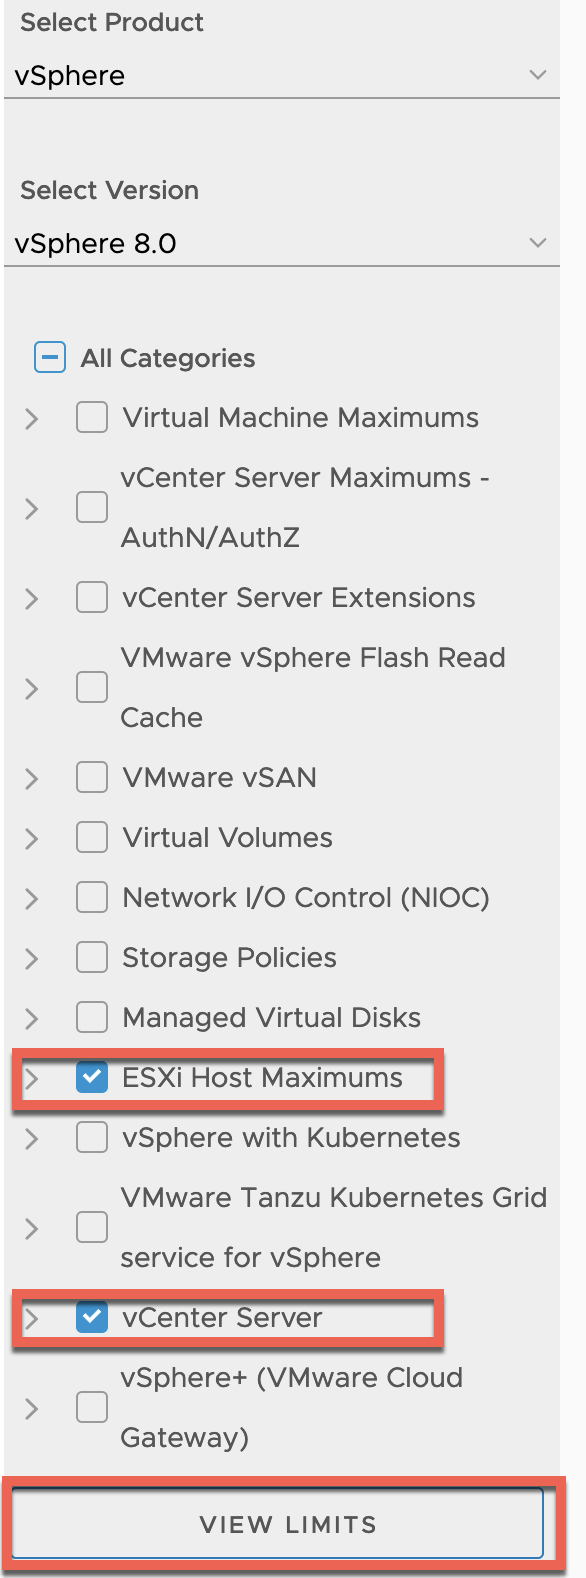
Task: Check vSphere with Kubernetes
Action: tap(91, 1138)
